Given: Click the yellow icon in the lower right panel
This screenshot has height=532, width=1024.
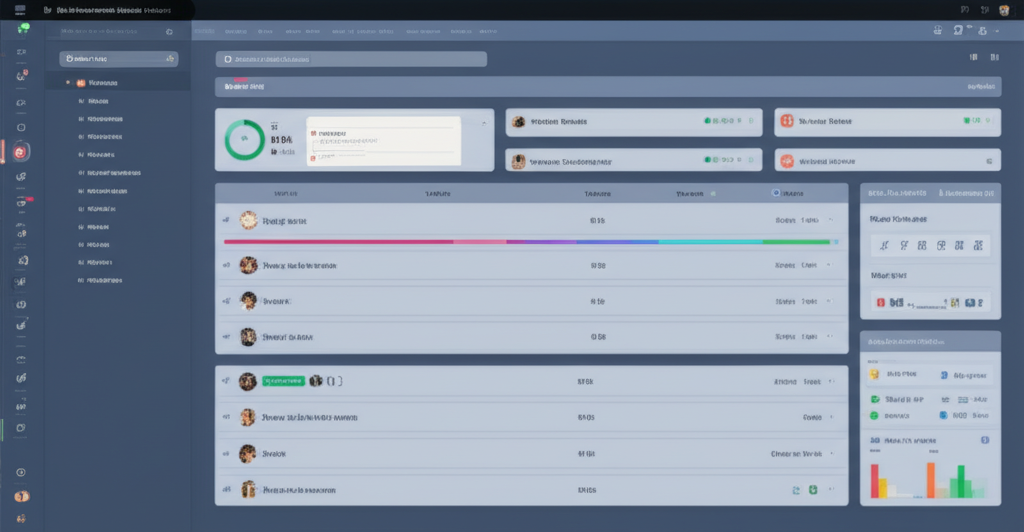Looking at the screenshot, I should [x=874, y=375].
